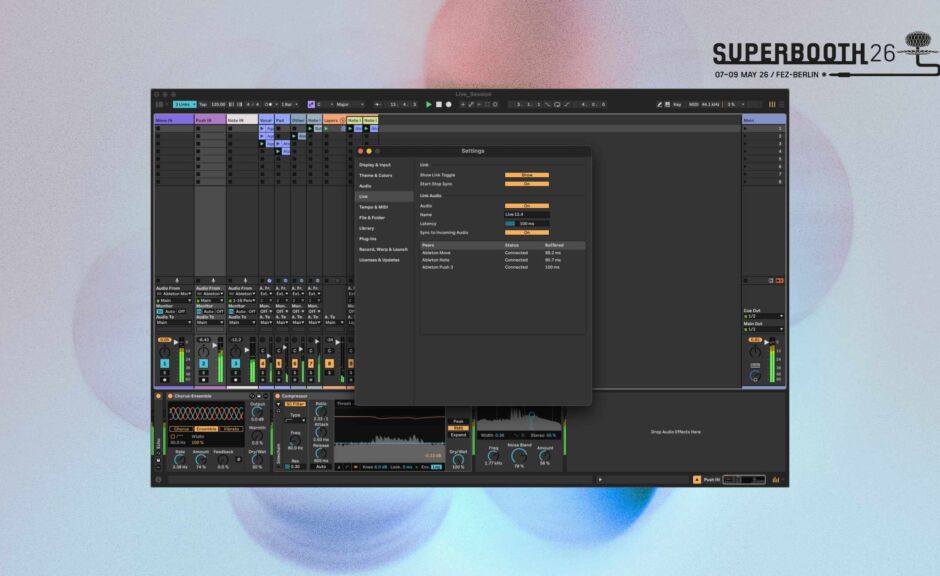Toggle track 4 activator button
Image resolution: width=940 pixels, height=576 pixels.
click(263, 363)
